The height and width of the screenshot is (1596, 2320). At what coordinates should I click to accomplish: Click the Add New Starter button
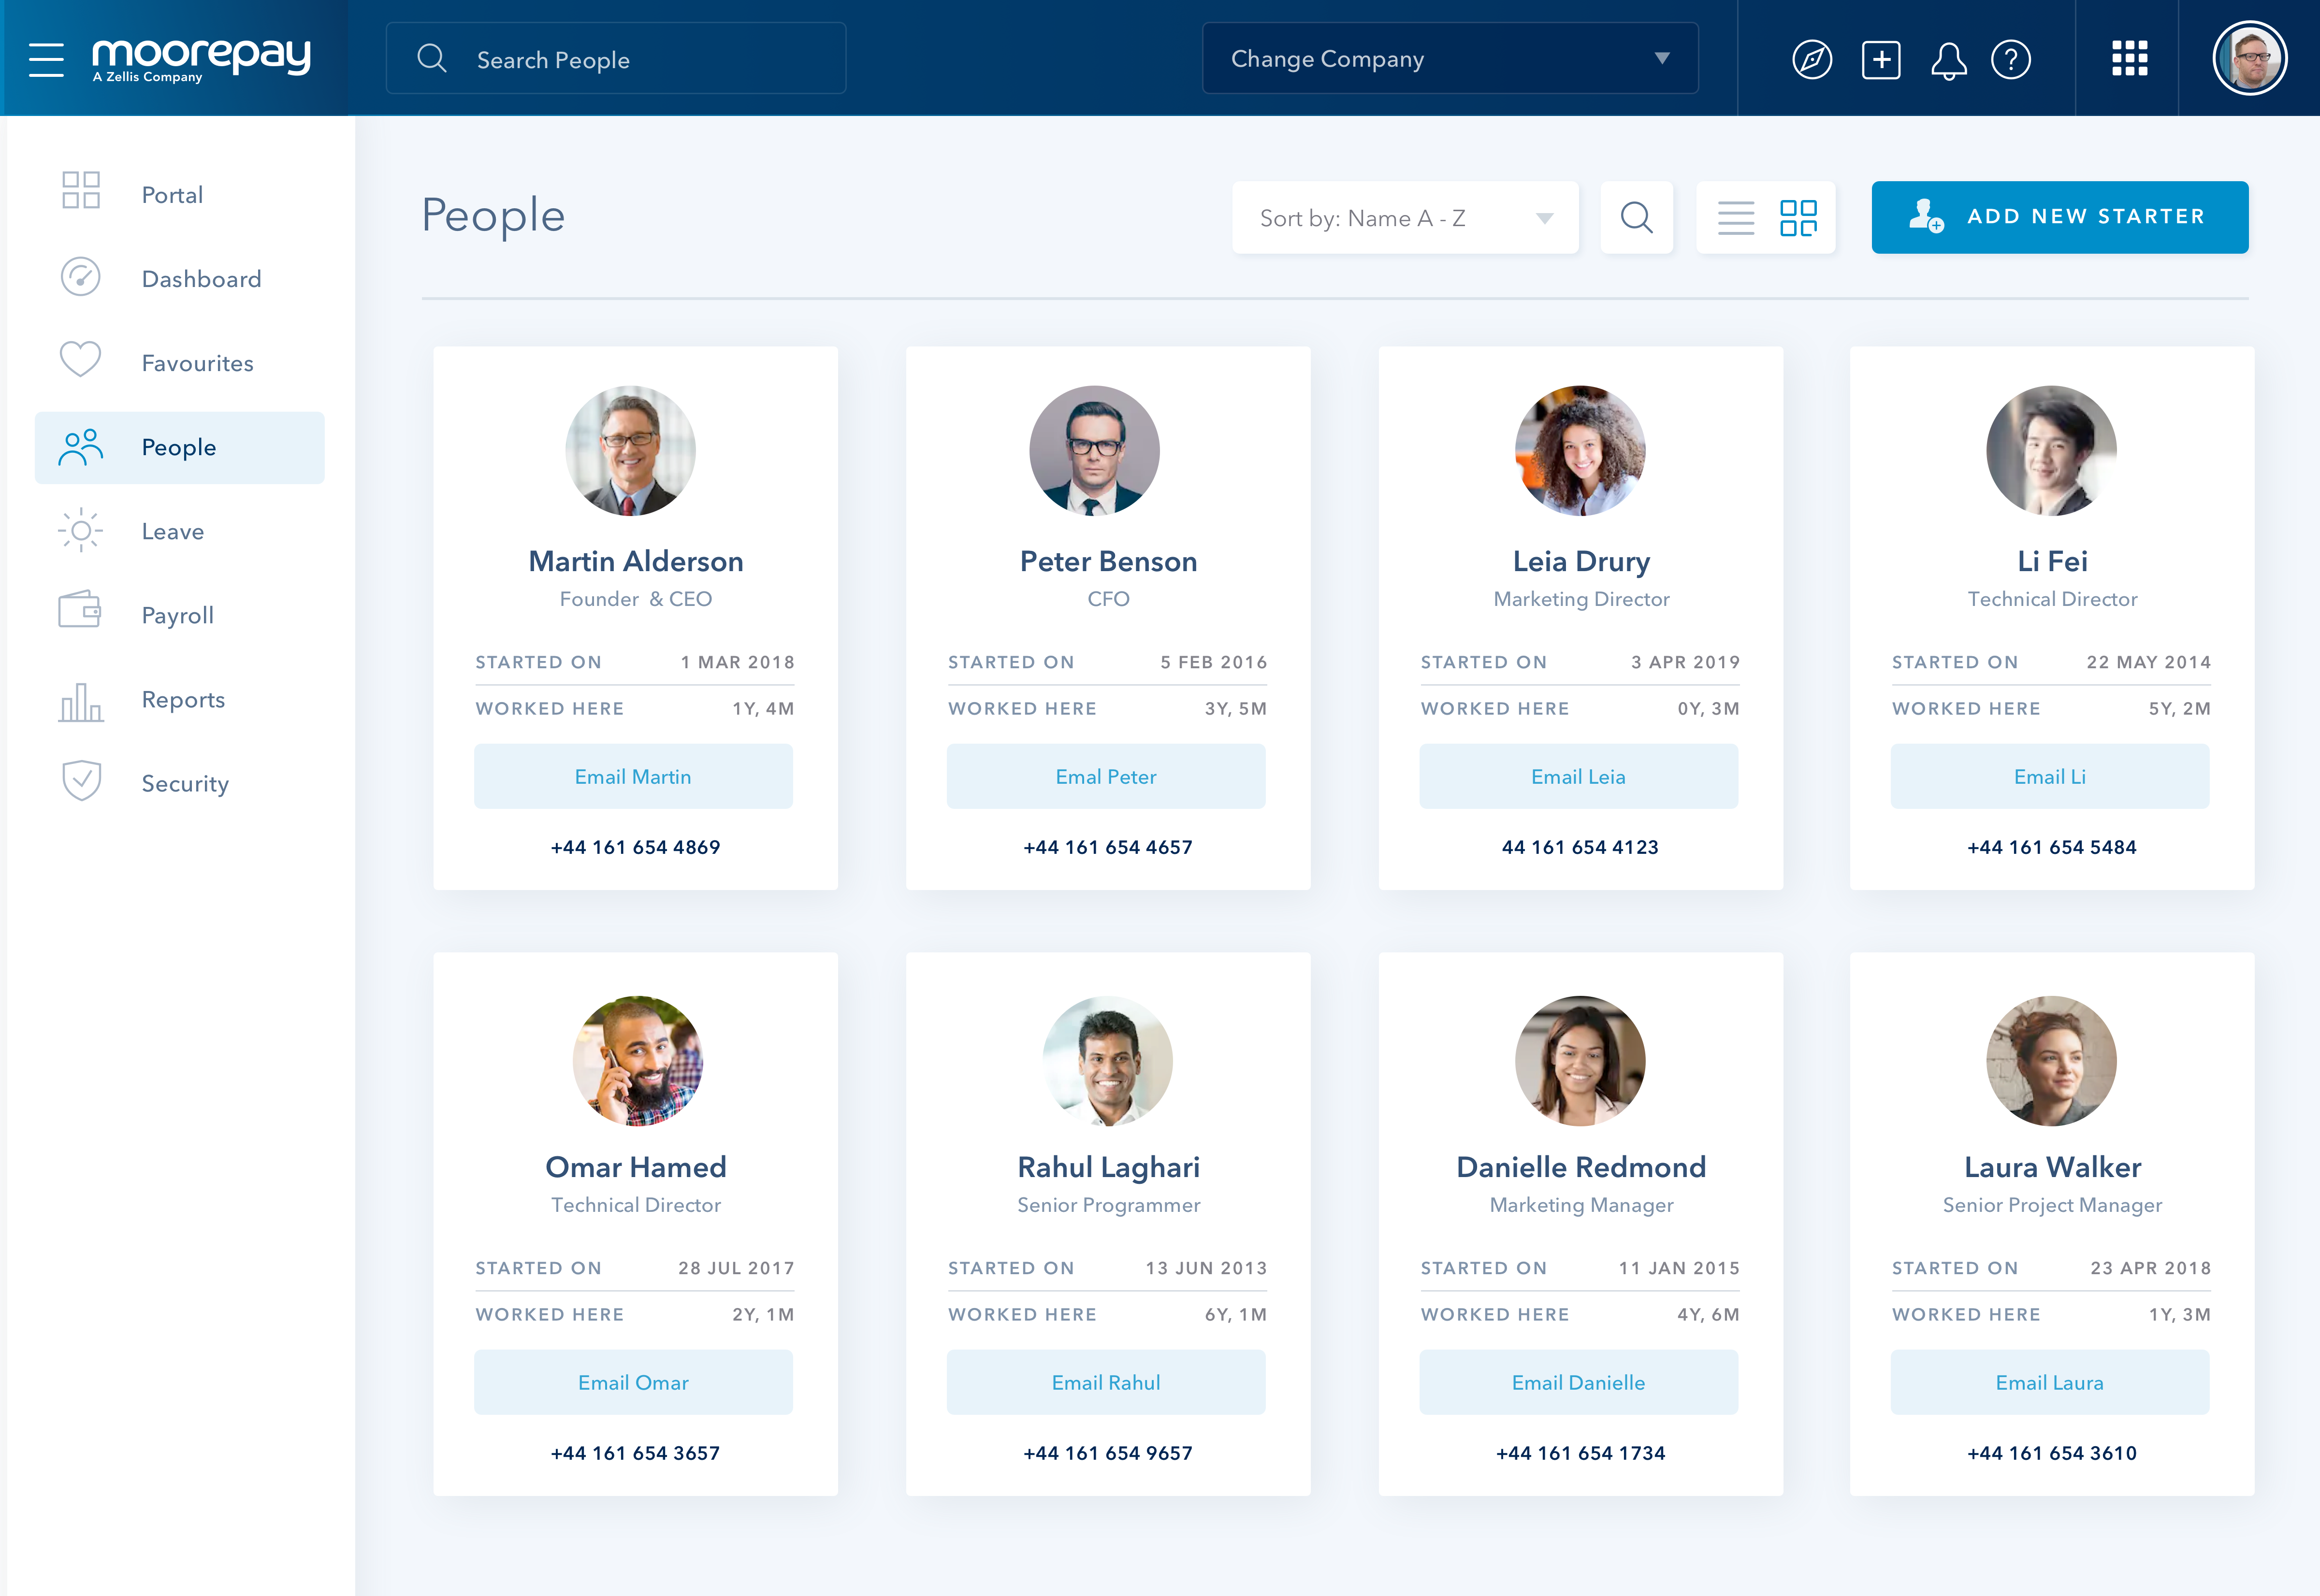pos(2060,217)
